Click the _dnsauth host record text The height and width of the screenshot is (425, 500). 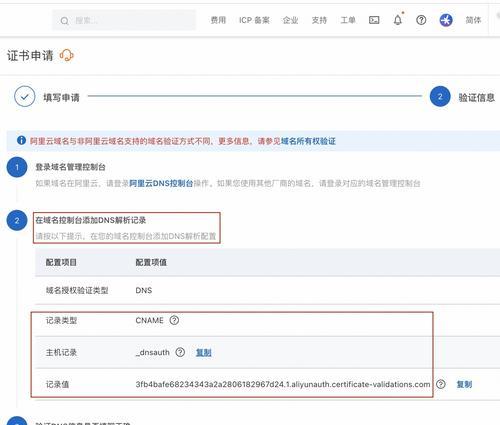[152, 352]
